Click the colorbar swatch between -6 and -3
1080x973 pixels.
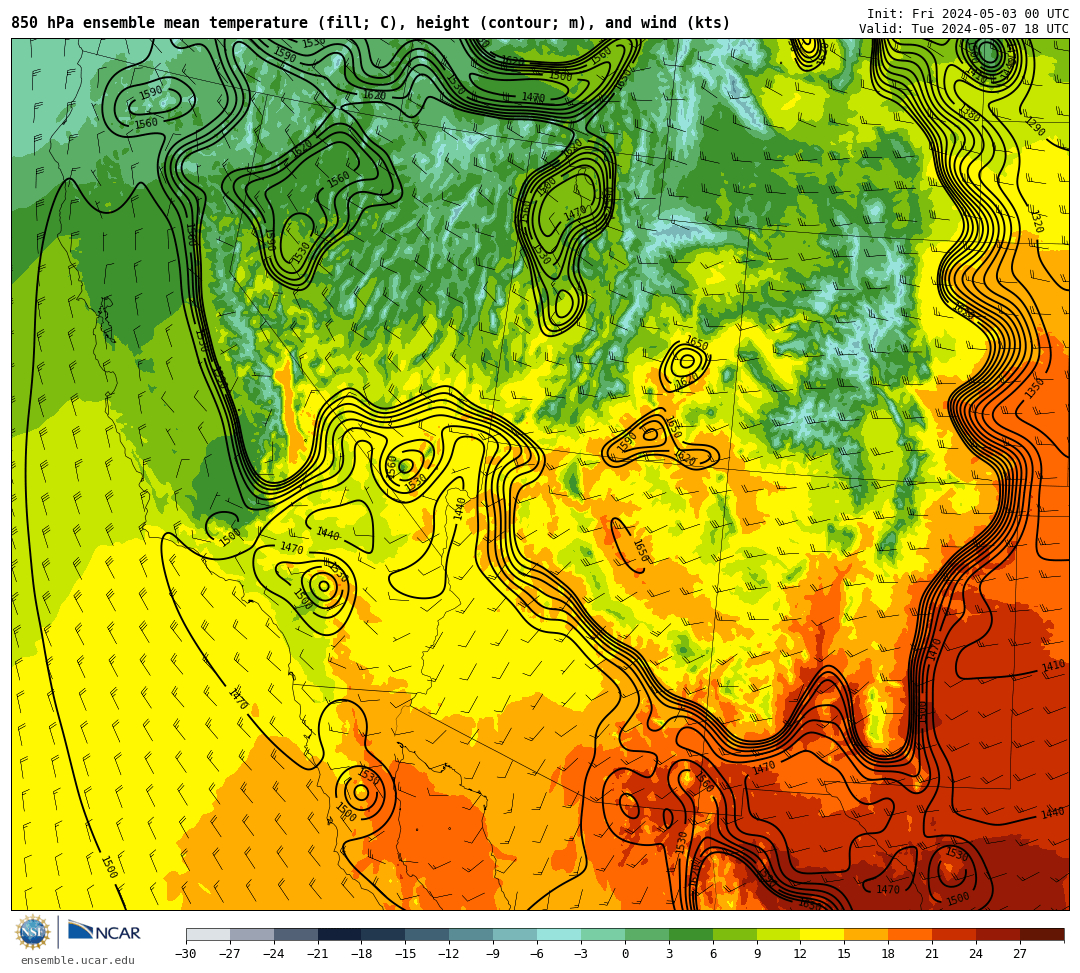[559, 934]
